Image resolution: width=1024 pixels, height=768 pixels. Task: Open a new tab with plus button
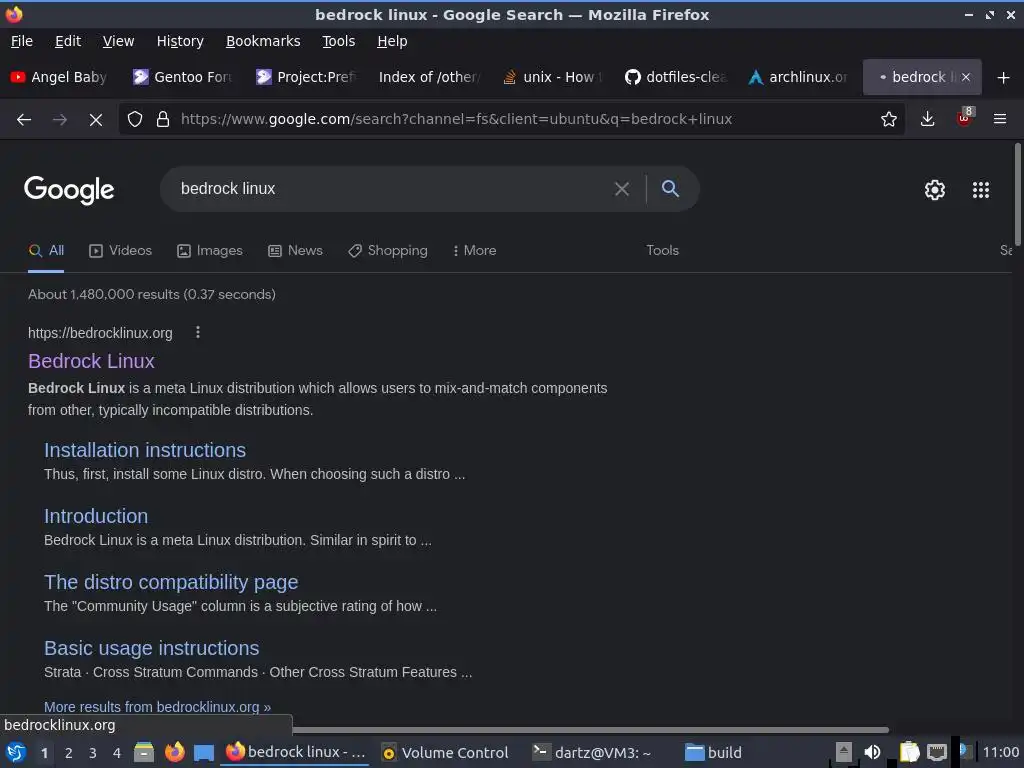click(1003, 78)
